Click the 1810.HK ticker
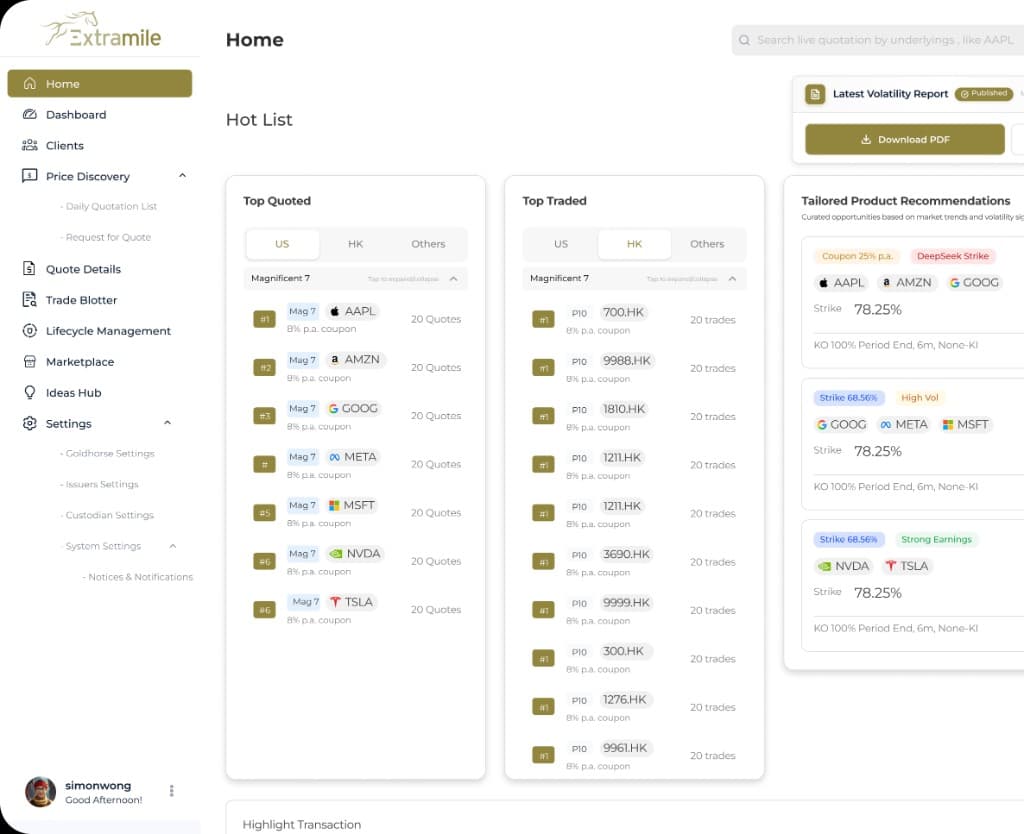This screenshot has width=1024, height=834. click(x=624, y=409)
